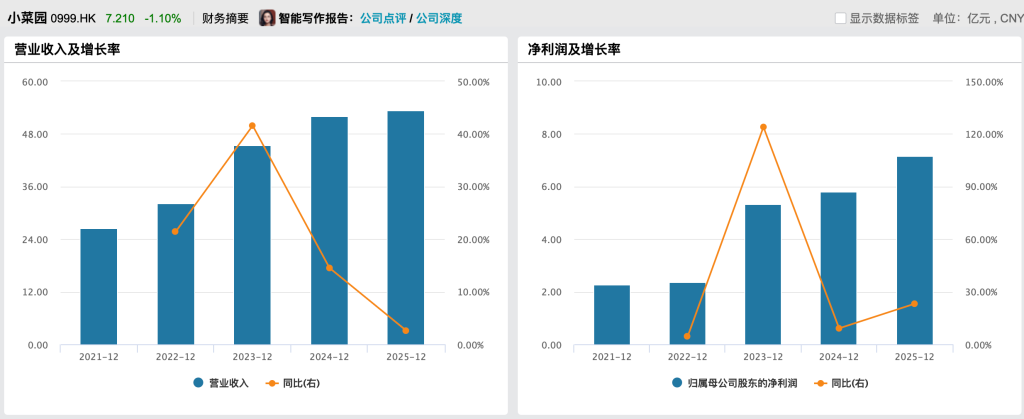Click net profit growth peak point at 2023-12
This screenshot has width=1024, height=419.
click(763, 127)
